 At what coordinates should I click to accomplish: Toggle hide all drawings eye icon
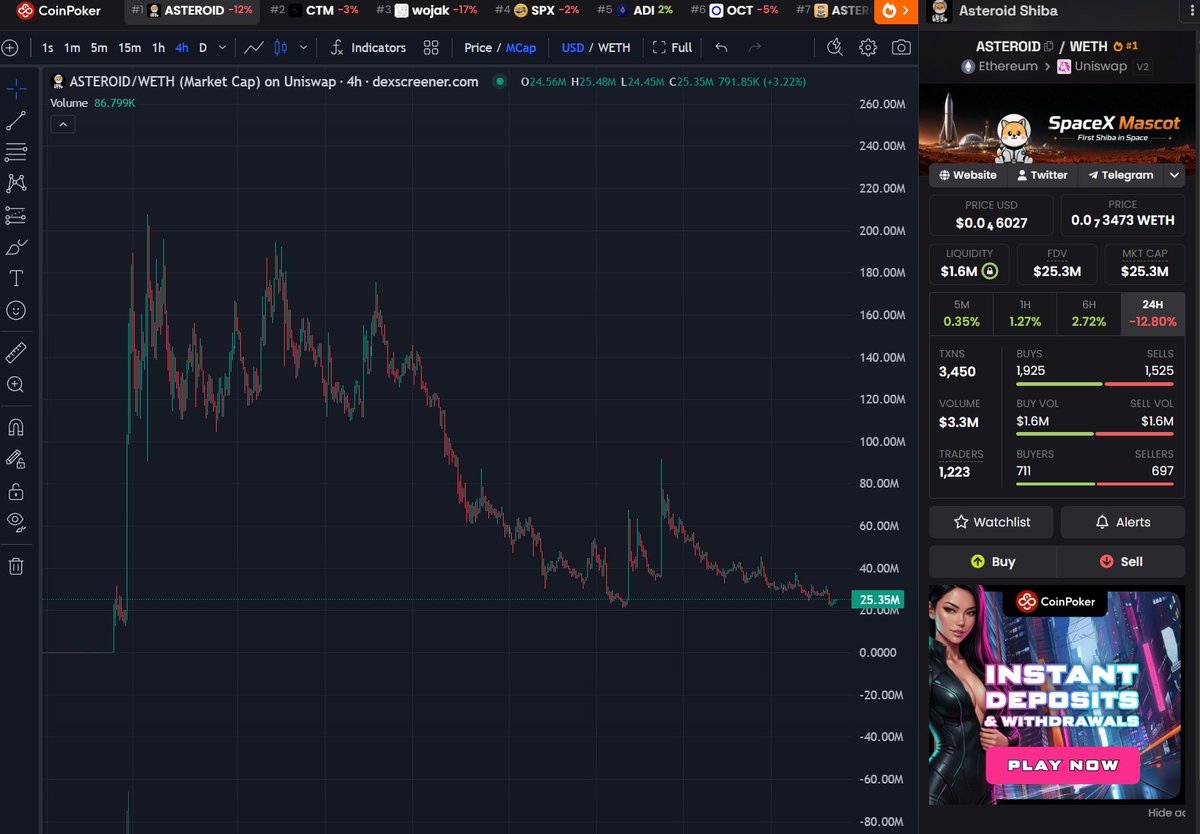[16, 520]
